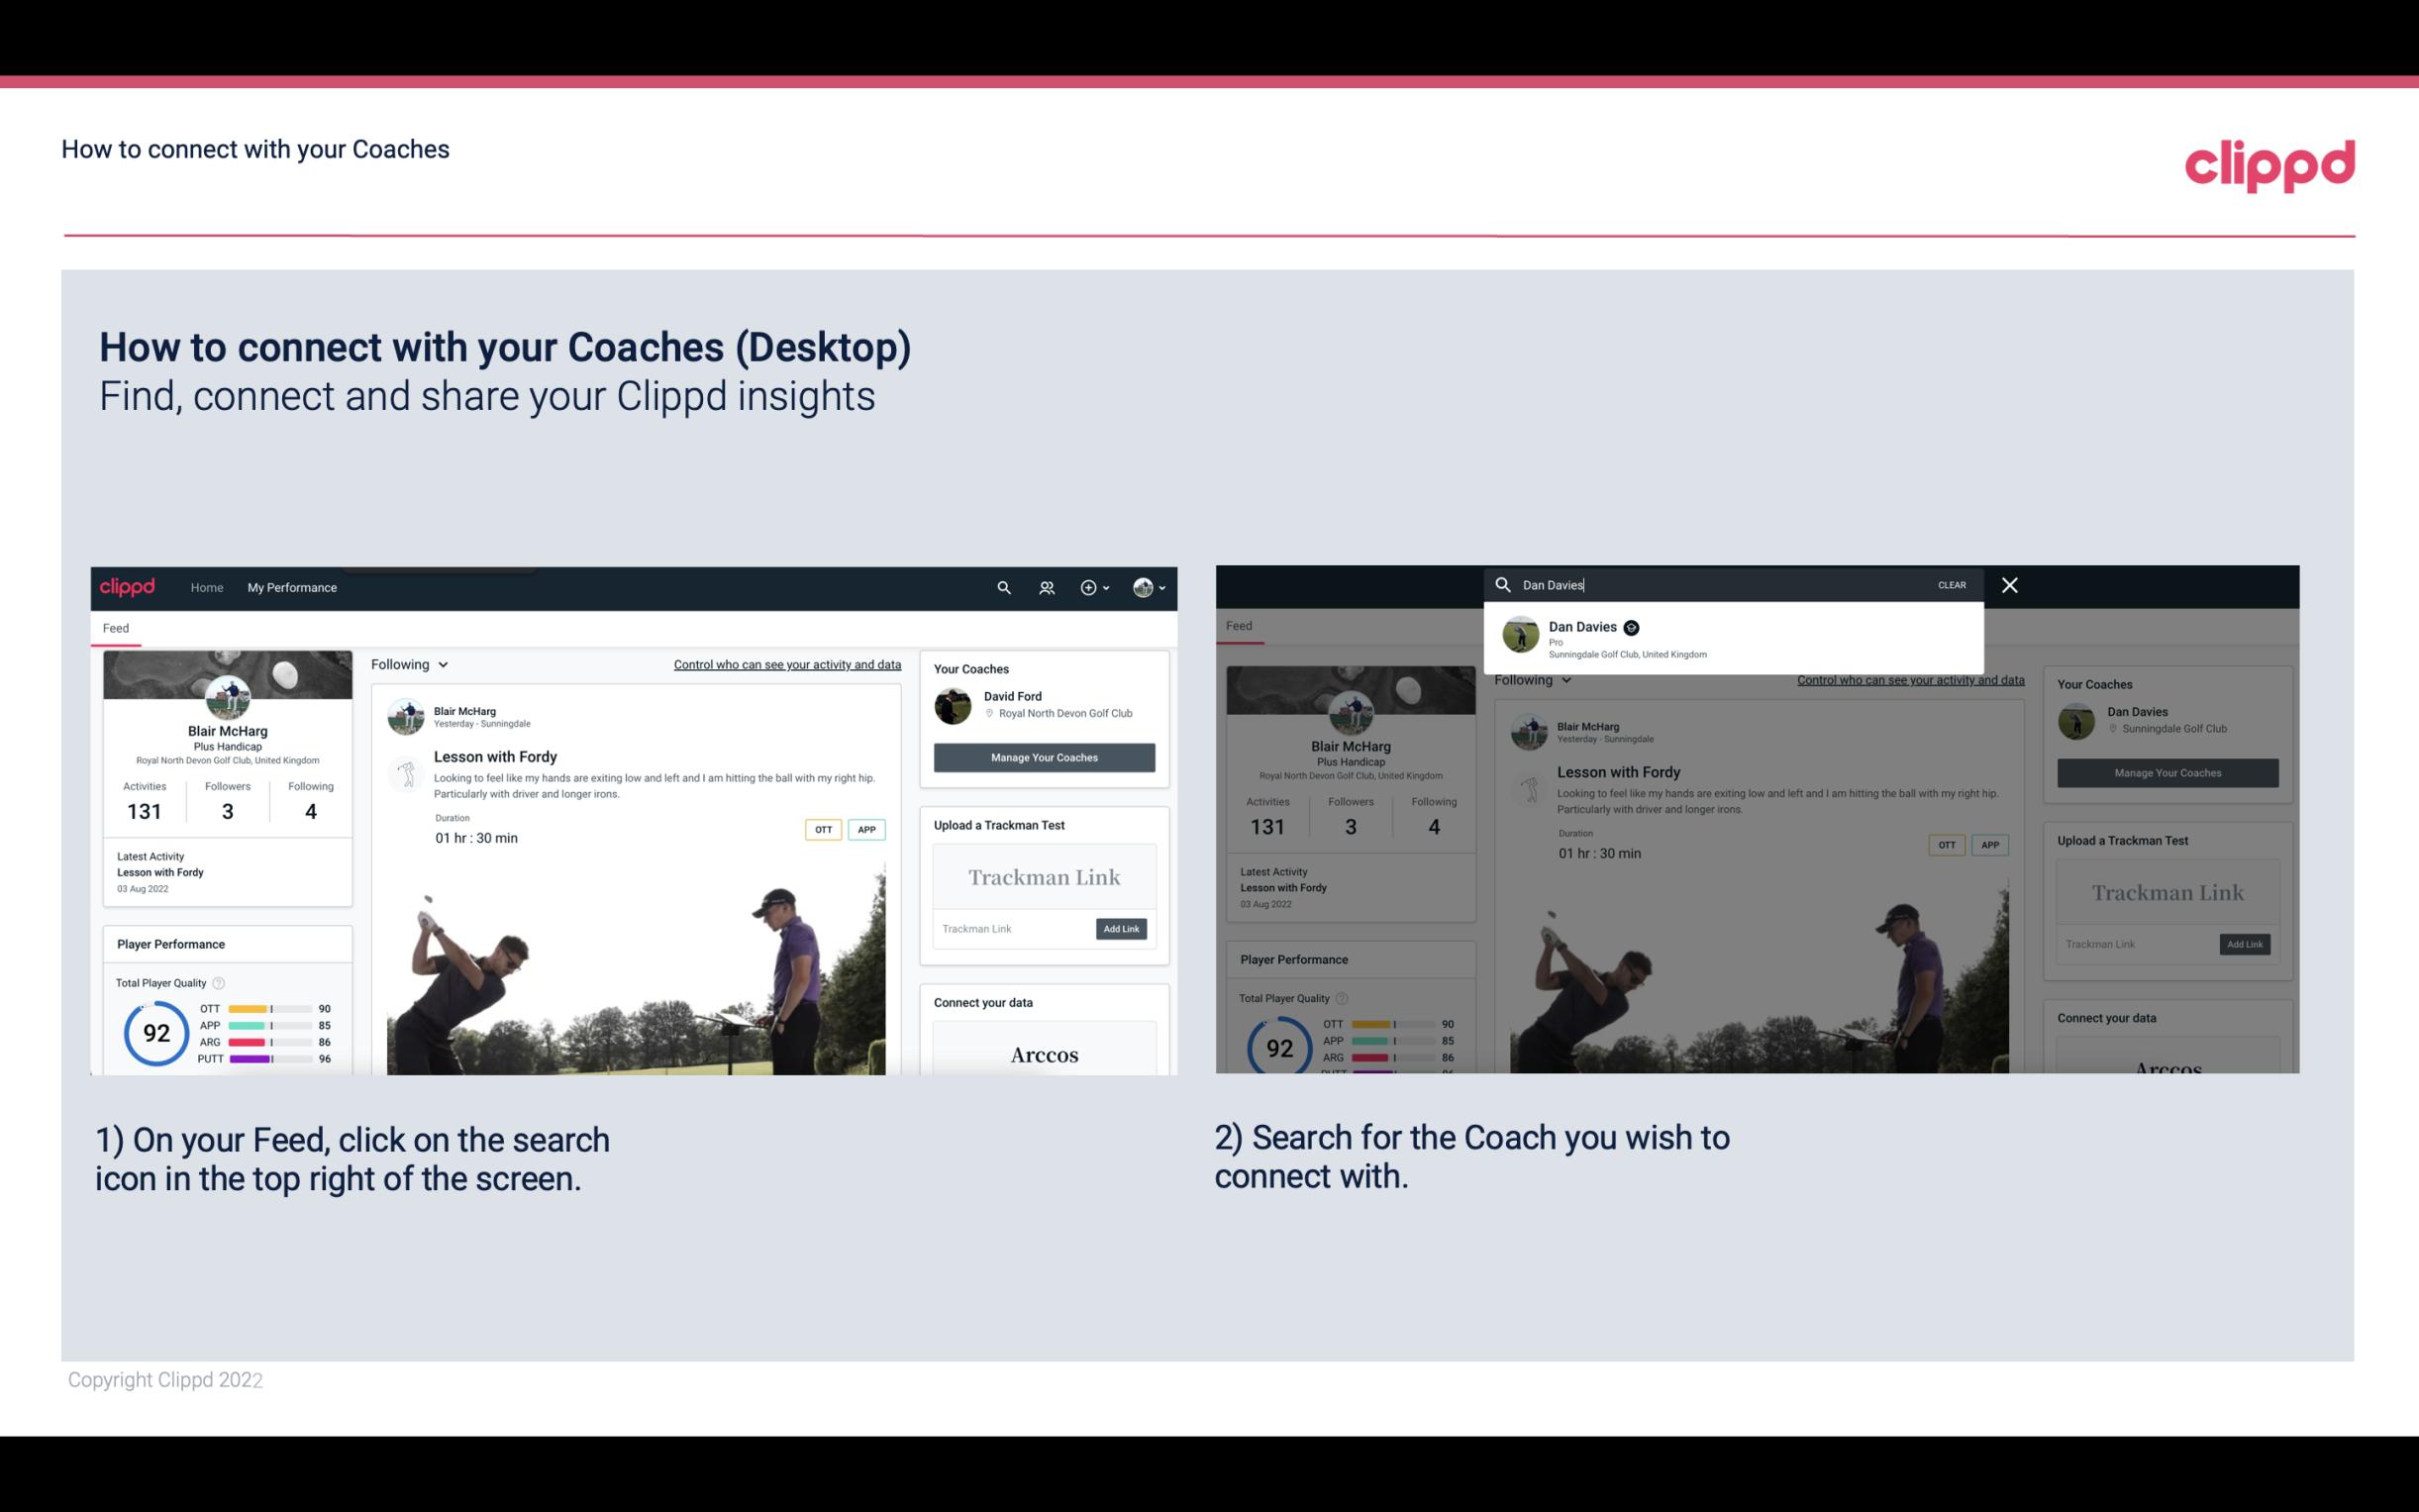2419x1512 pixels.
Task: Click the Add Link button for Trackman
Action: 1122,929
